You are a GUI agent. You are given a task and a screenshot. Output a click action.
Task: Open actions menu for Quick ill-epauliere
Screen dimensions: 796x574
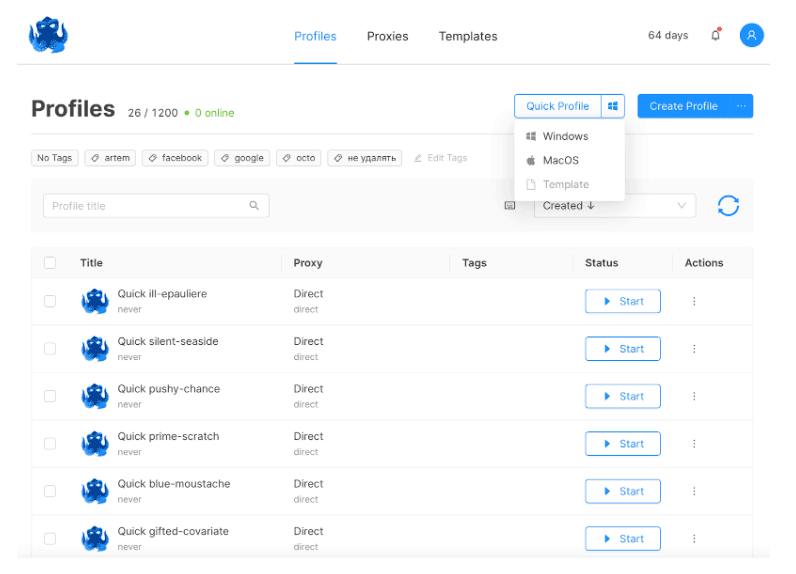pos(694,301)
